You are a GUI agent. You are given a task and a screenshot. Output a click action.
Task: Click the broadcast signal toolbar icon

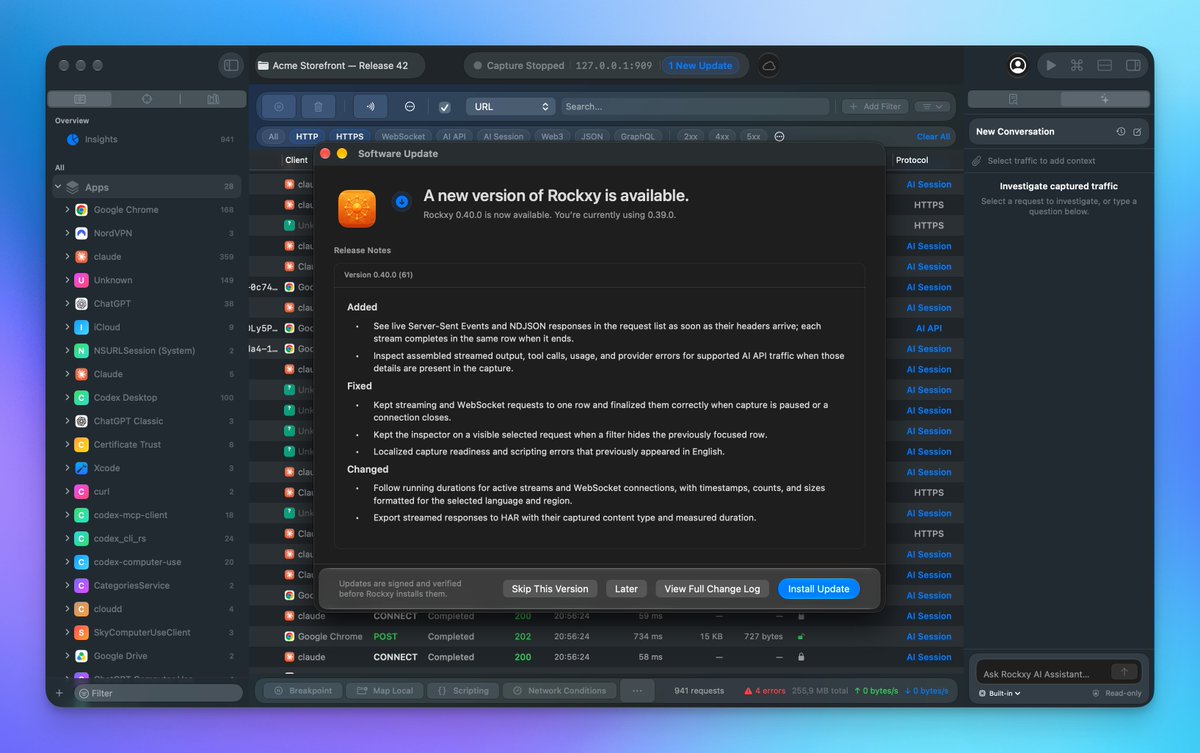pos(371,106)
